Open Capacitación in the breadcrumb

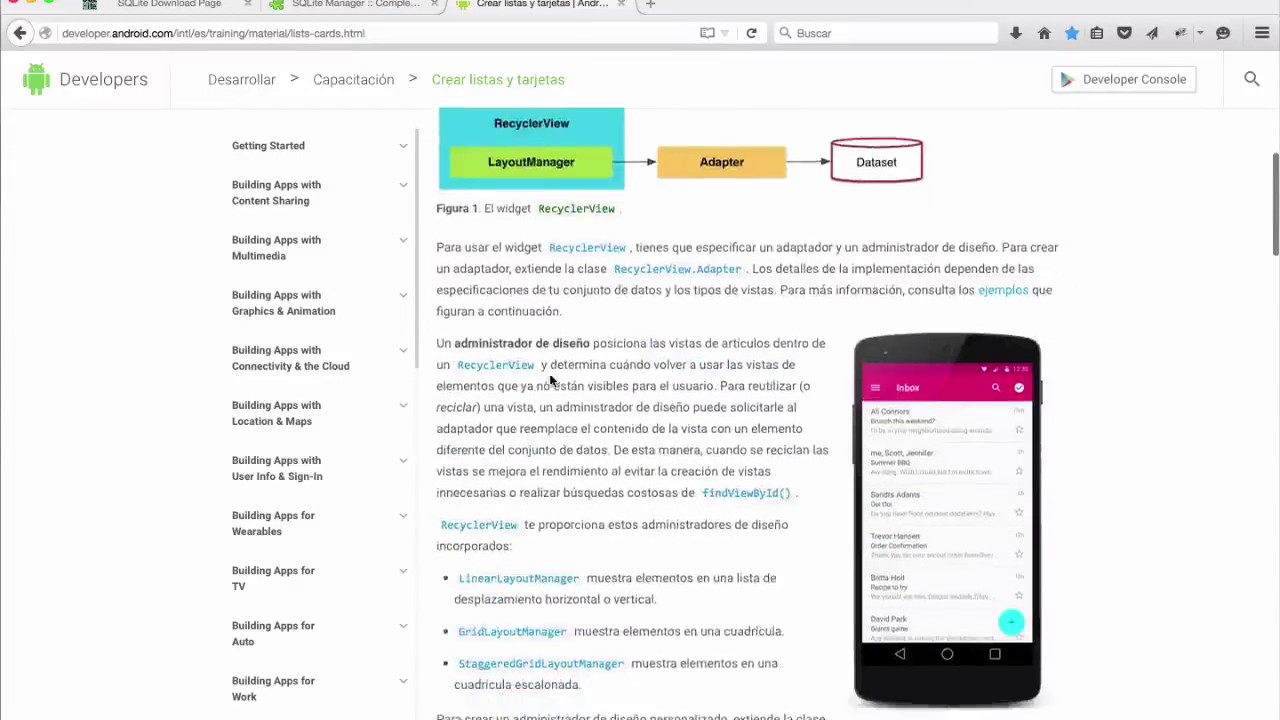[353, 79]
